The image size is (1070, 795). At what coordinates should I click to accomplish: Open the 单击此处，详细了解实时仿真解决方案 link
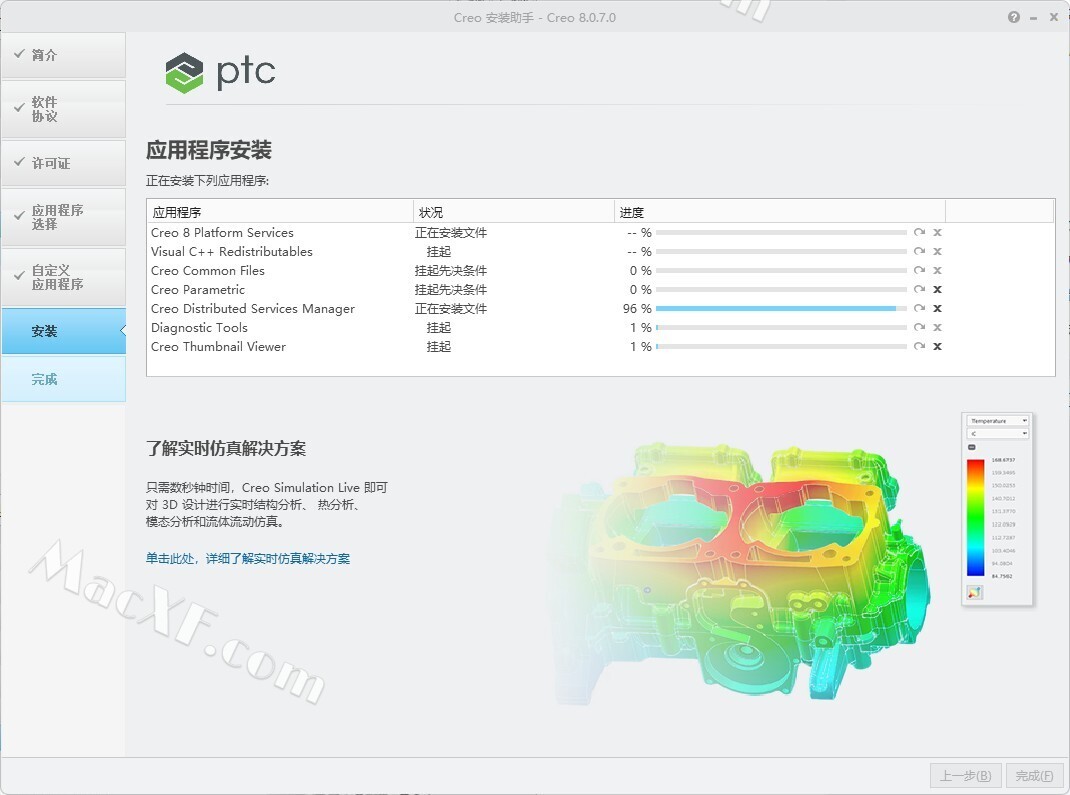[248, 559]
